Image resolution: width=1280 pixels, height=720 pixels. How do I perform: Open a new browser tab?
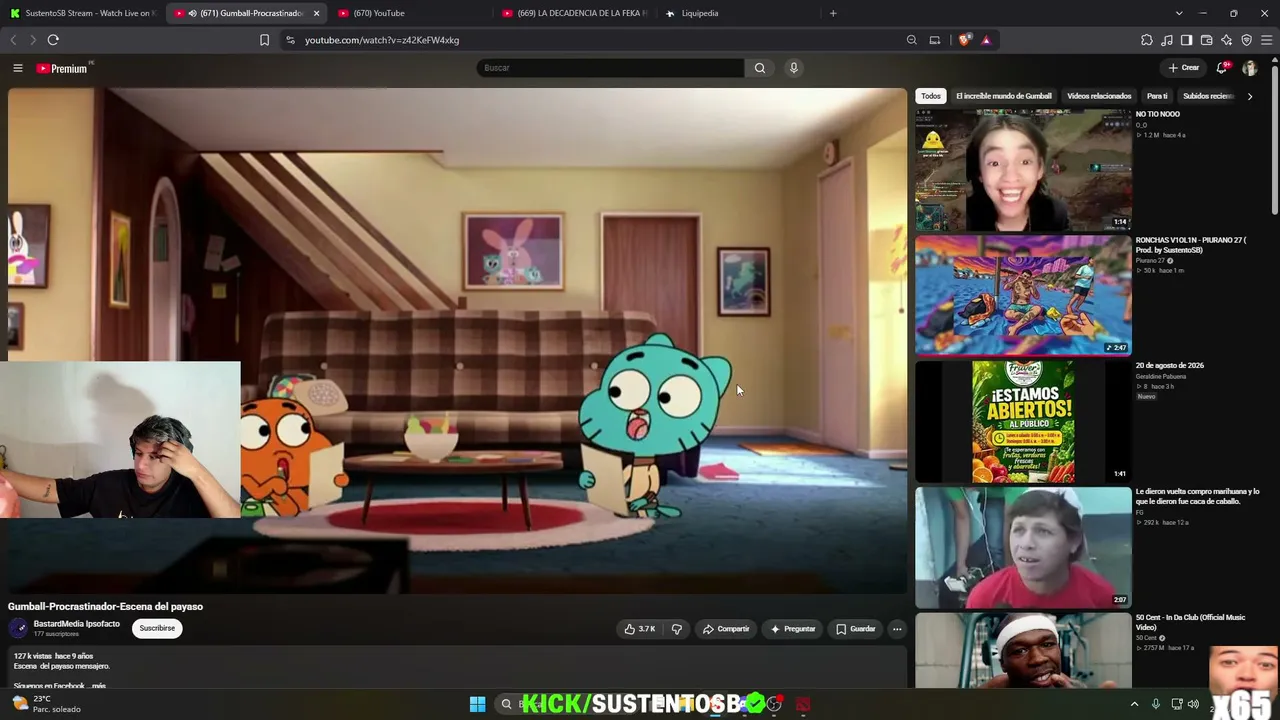[x=833, y=13]
